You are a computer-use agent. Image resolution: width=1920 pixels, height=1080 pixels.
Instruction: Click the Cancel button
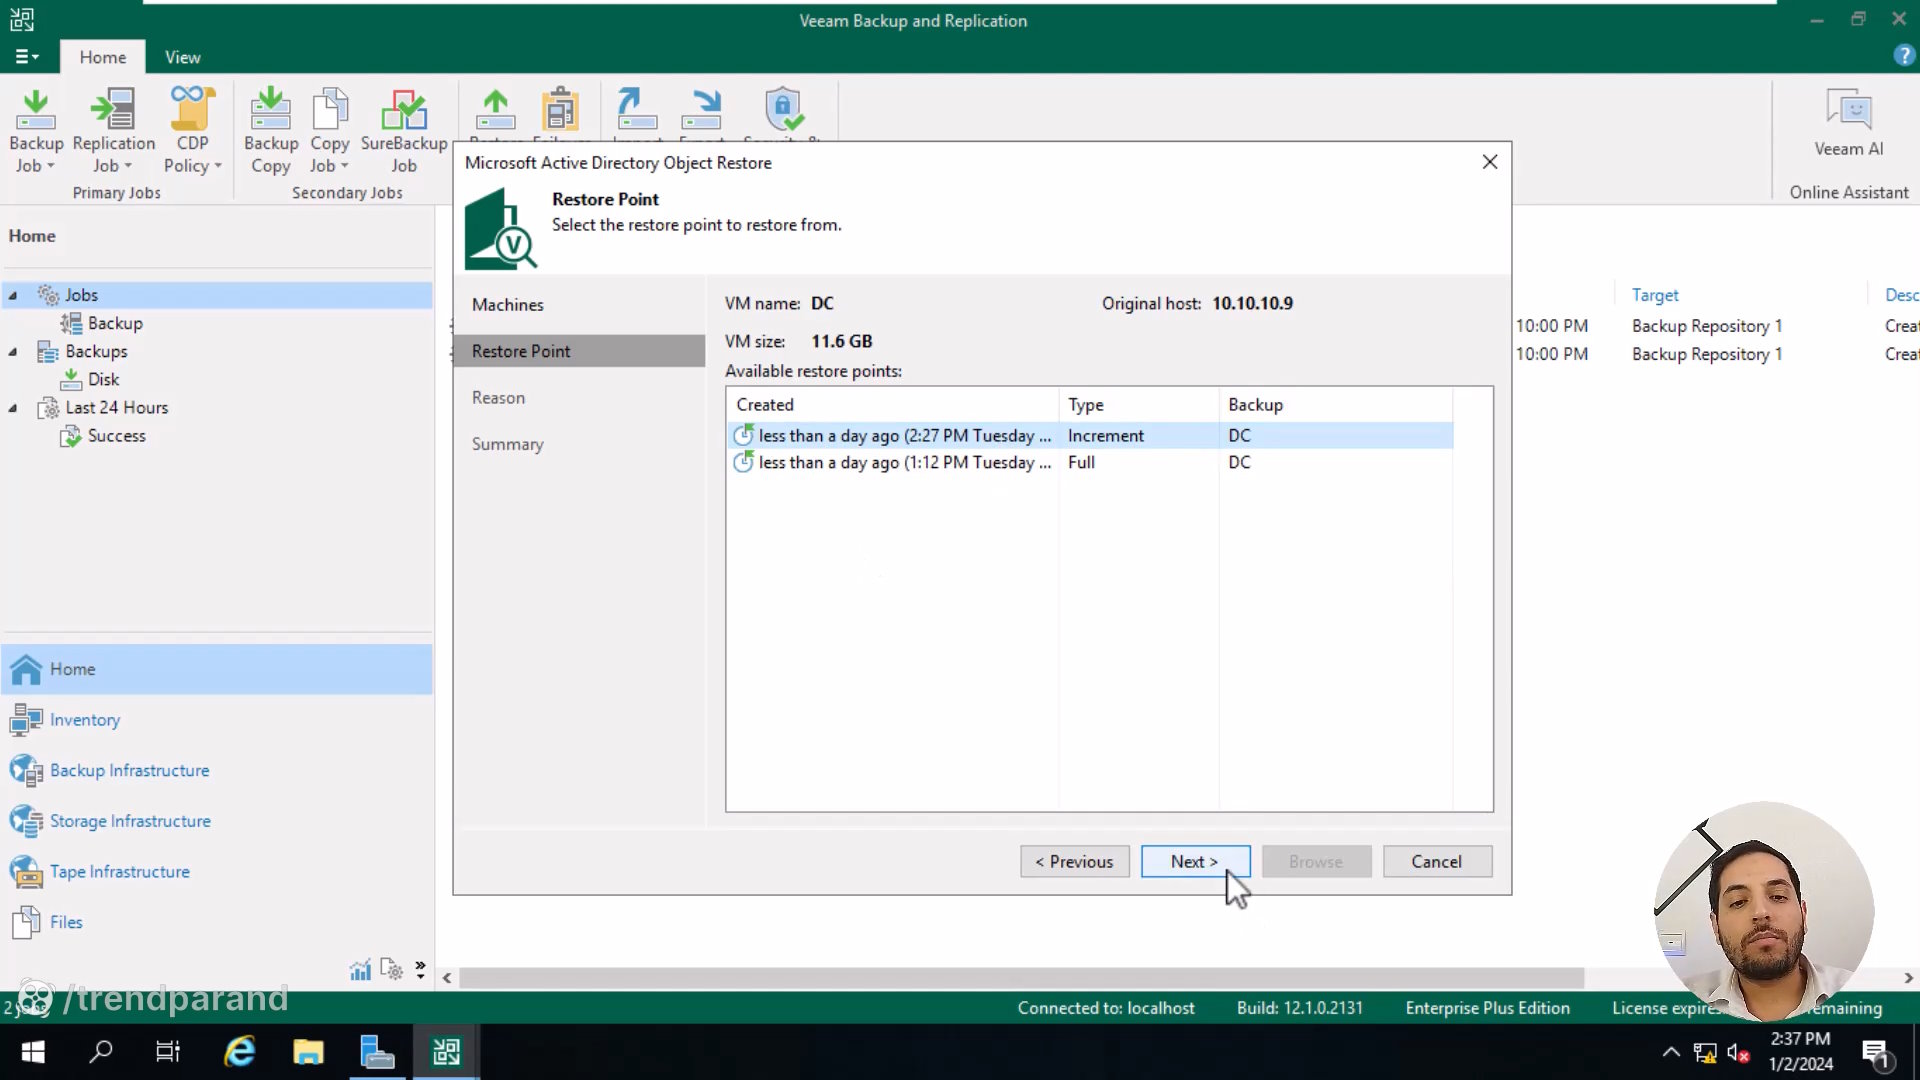(x=1437, y=862)
